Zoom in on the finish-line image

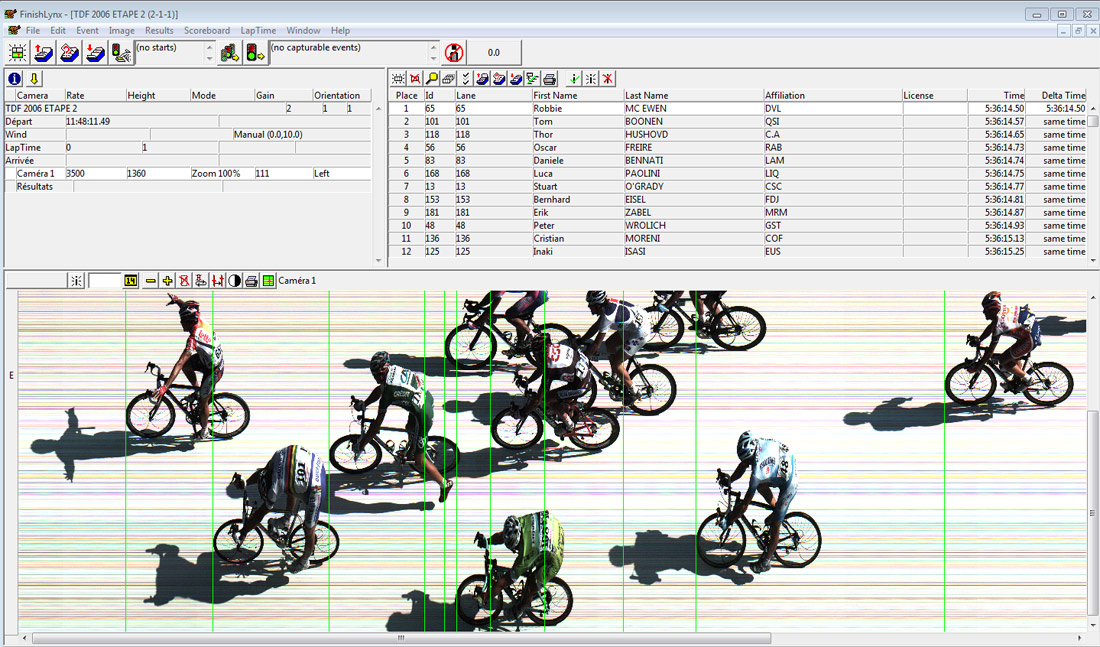click(166, 281)
